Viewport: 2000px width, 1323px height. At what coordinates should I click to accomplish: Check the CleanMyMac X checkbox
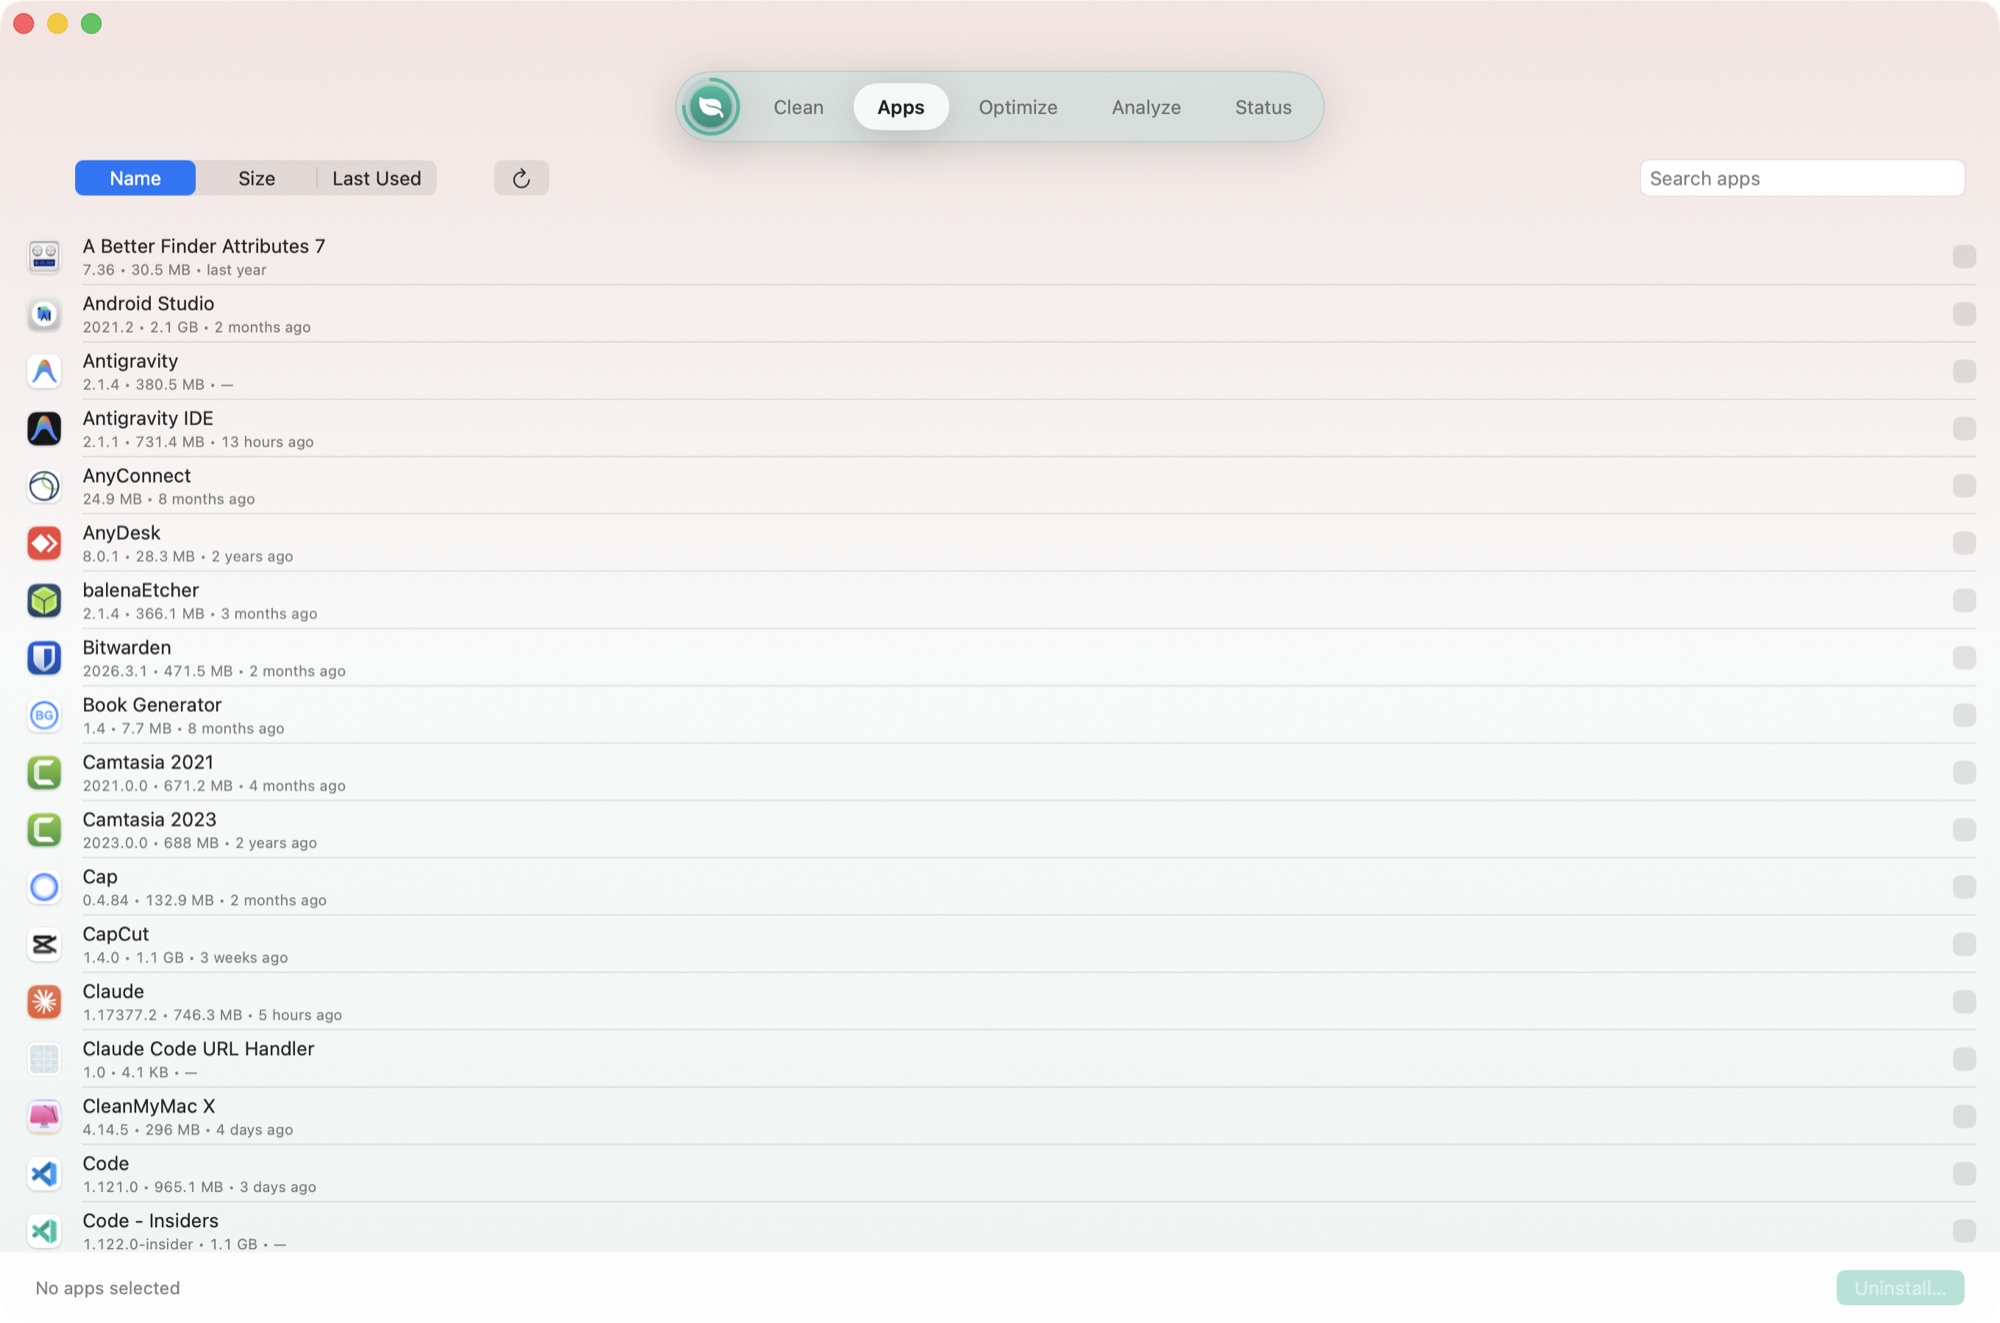click(x=1964, y=1116)
